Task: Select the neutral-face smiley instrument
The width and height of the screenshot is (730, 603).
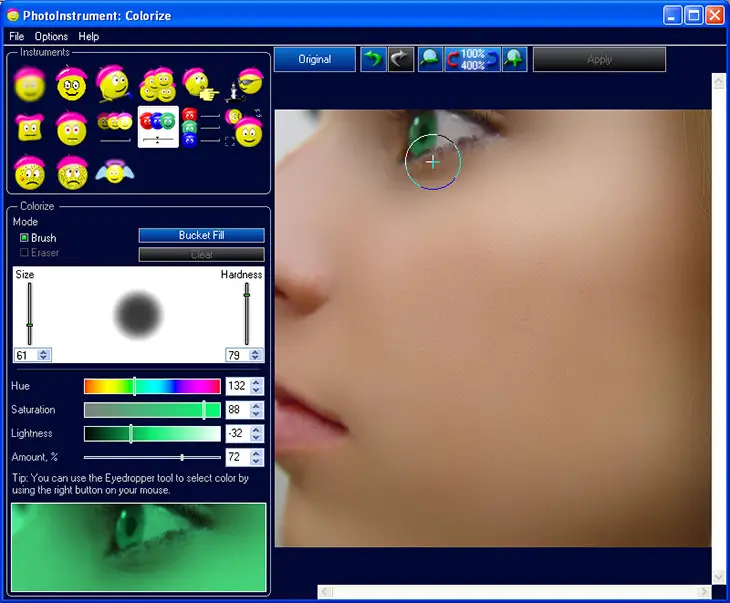Action: point(72,129)
